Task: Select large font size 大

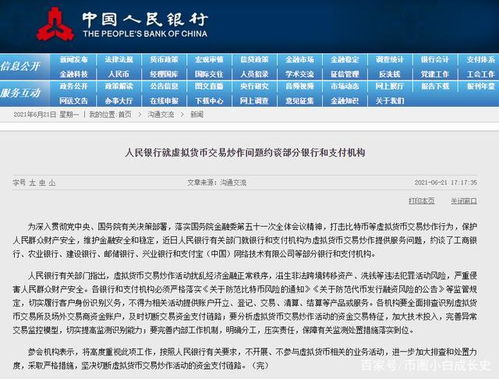Action: point(32,183)
